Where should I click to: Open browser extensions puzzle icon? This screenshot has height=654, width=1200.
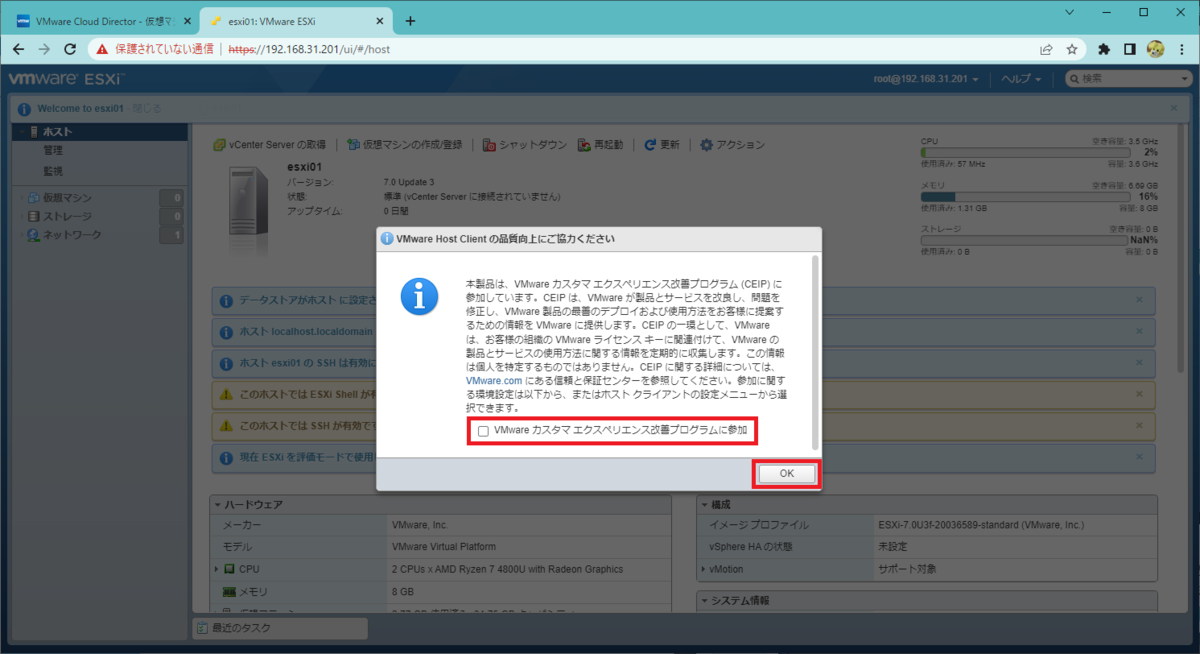tap(1104, 49)
